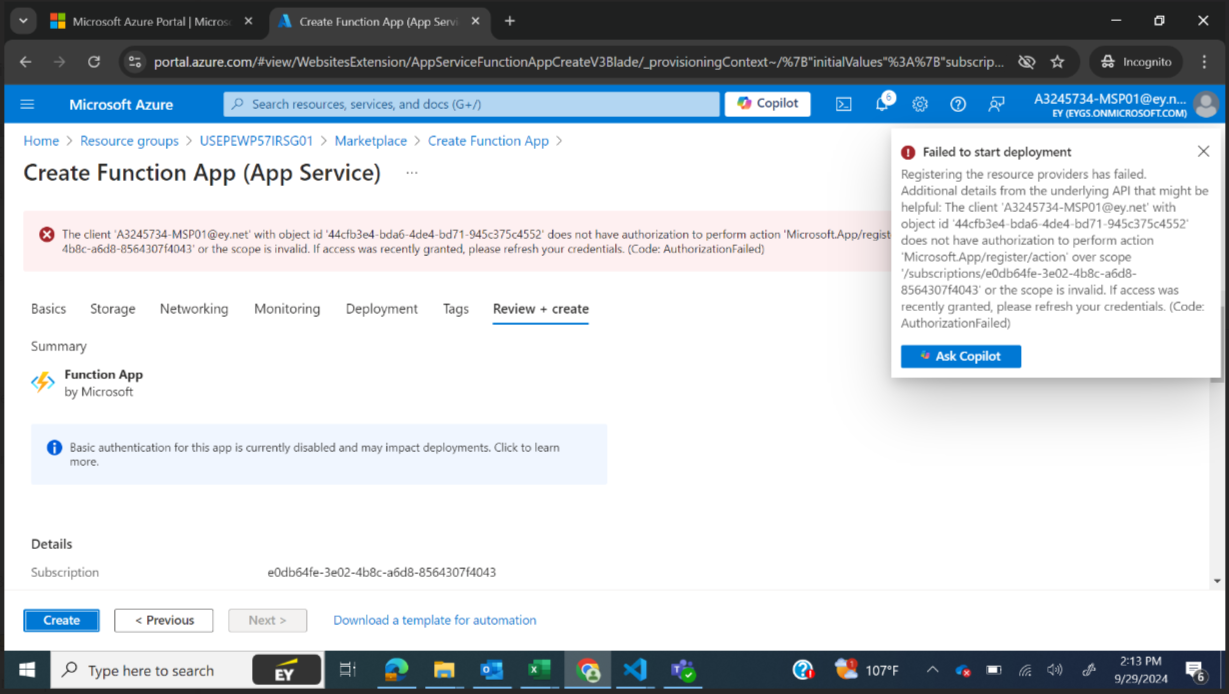The width and height of the screenshot is (1229, 694).
Task: Switch to the Storage tab
Action: (x=112, y=309)
